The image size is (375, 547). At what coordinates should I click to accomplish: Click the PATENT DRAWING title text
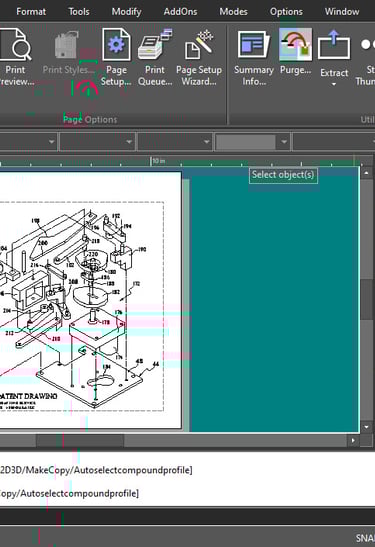click(x=29, y=396)
